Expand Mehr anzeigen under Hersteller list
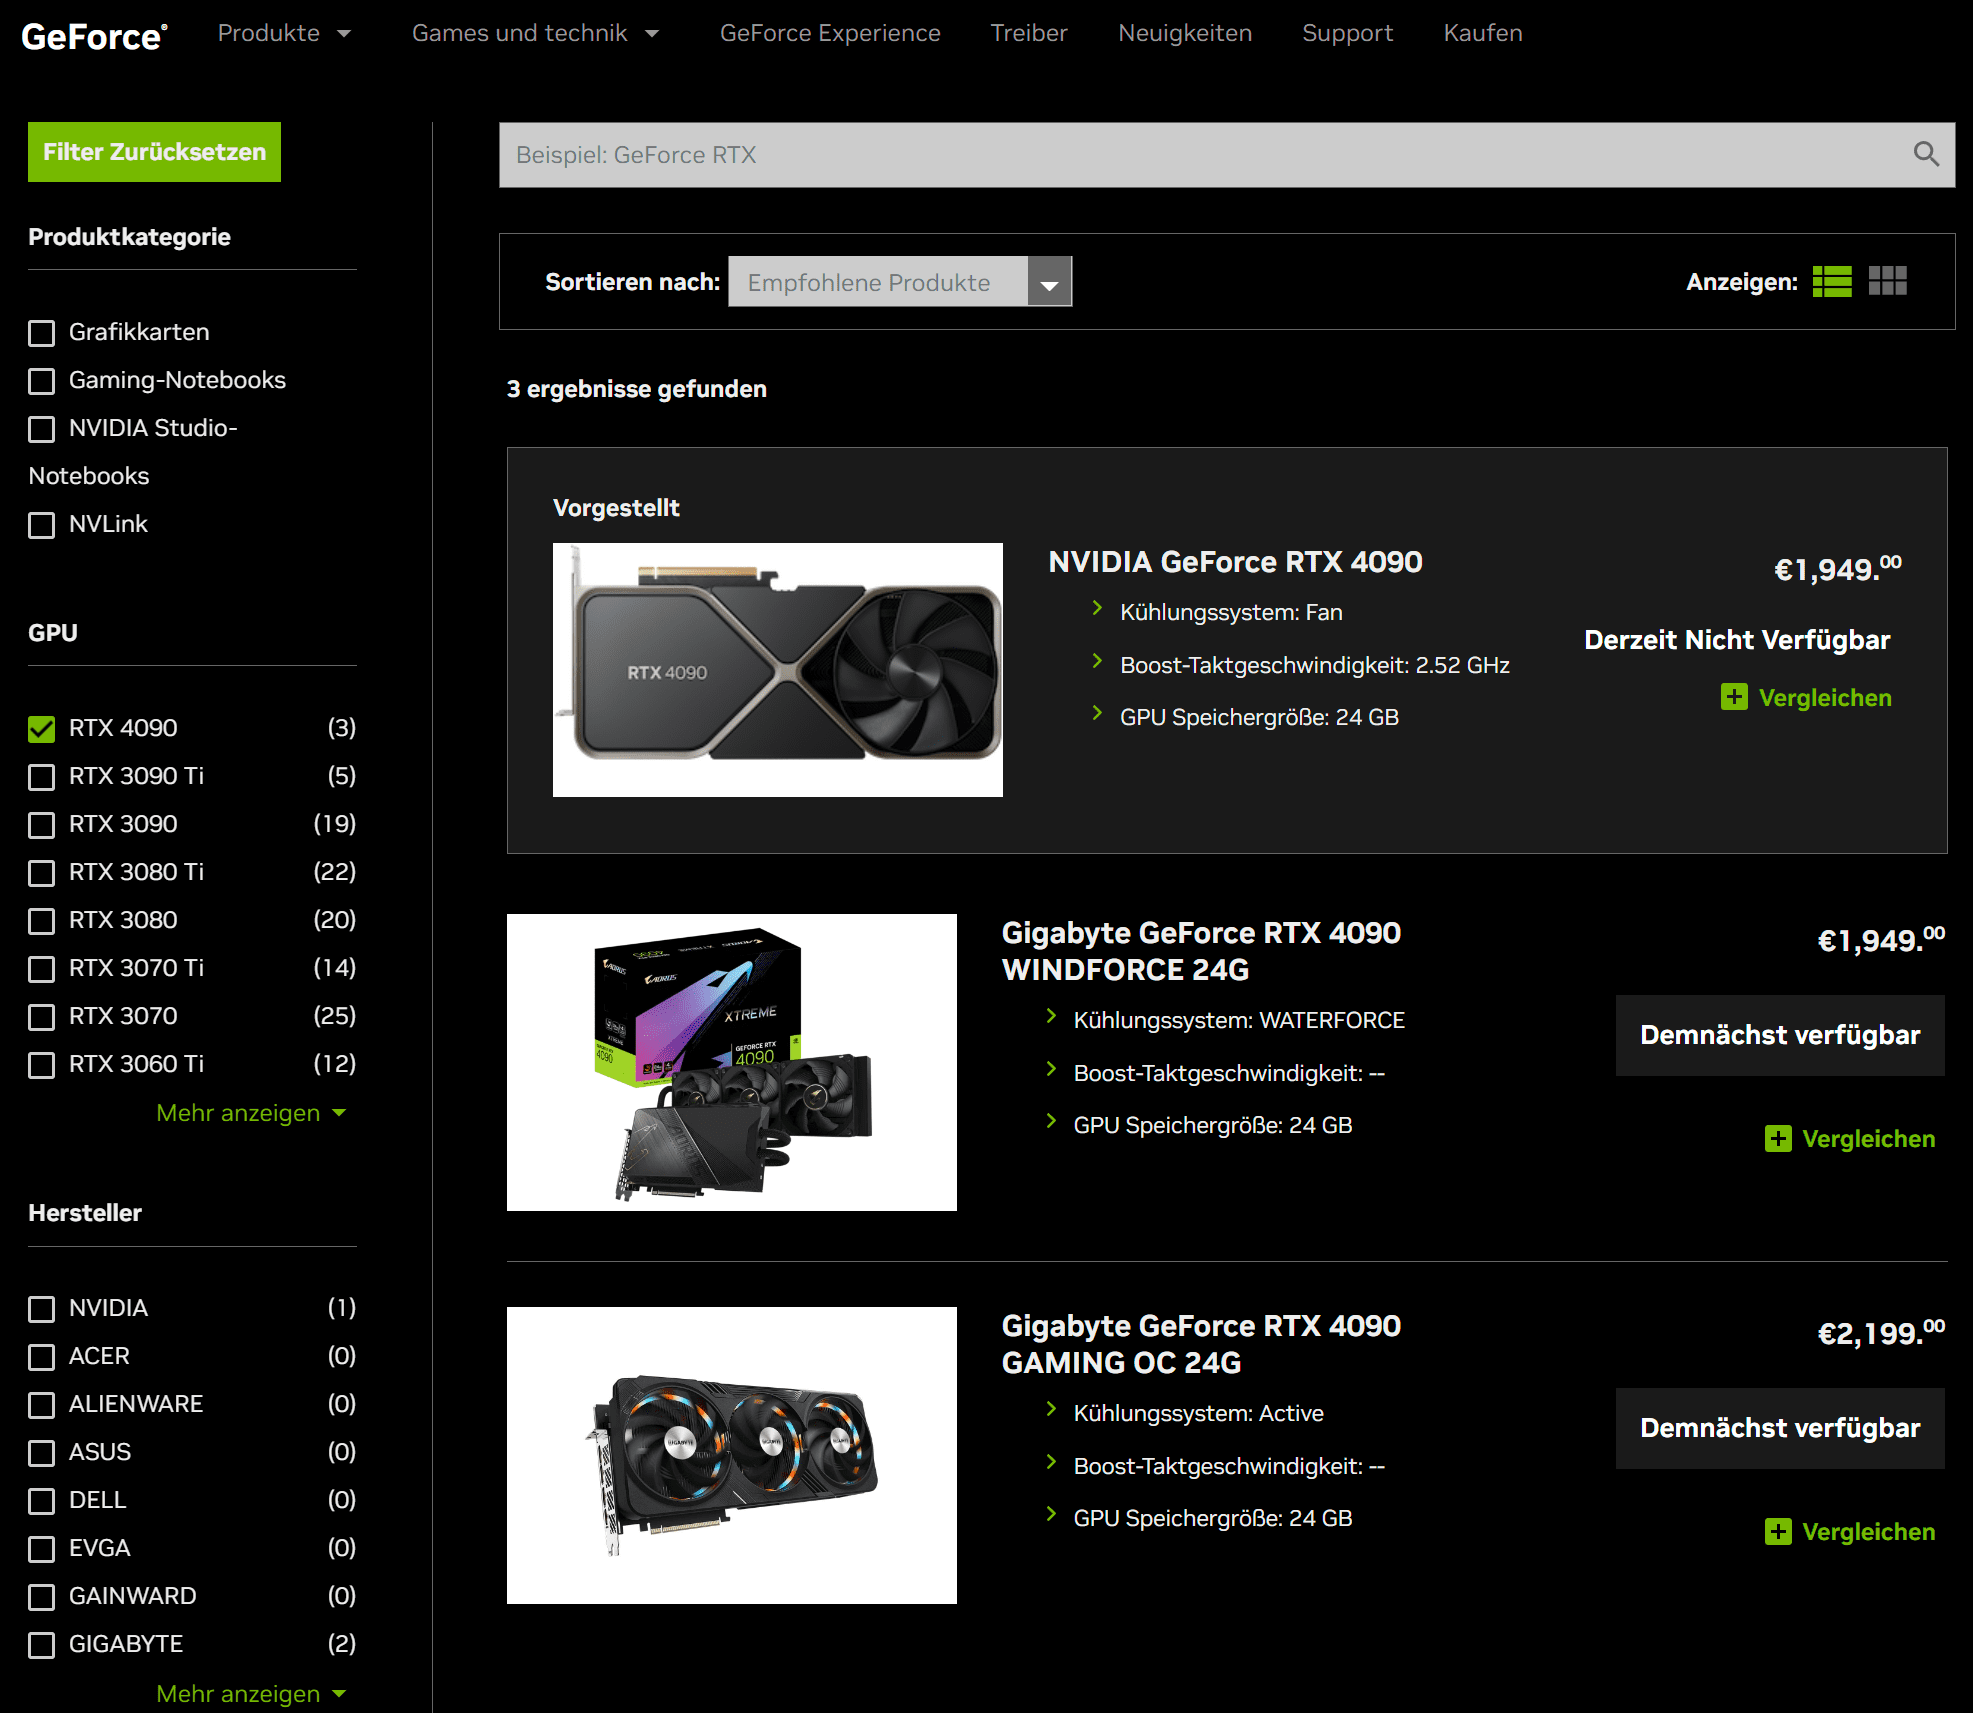The width and height of the screenshot is (1973, 1713). click(251, 1694)
